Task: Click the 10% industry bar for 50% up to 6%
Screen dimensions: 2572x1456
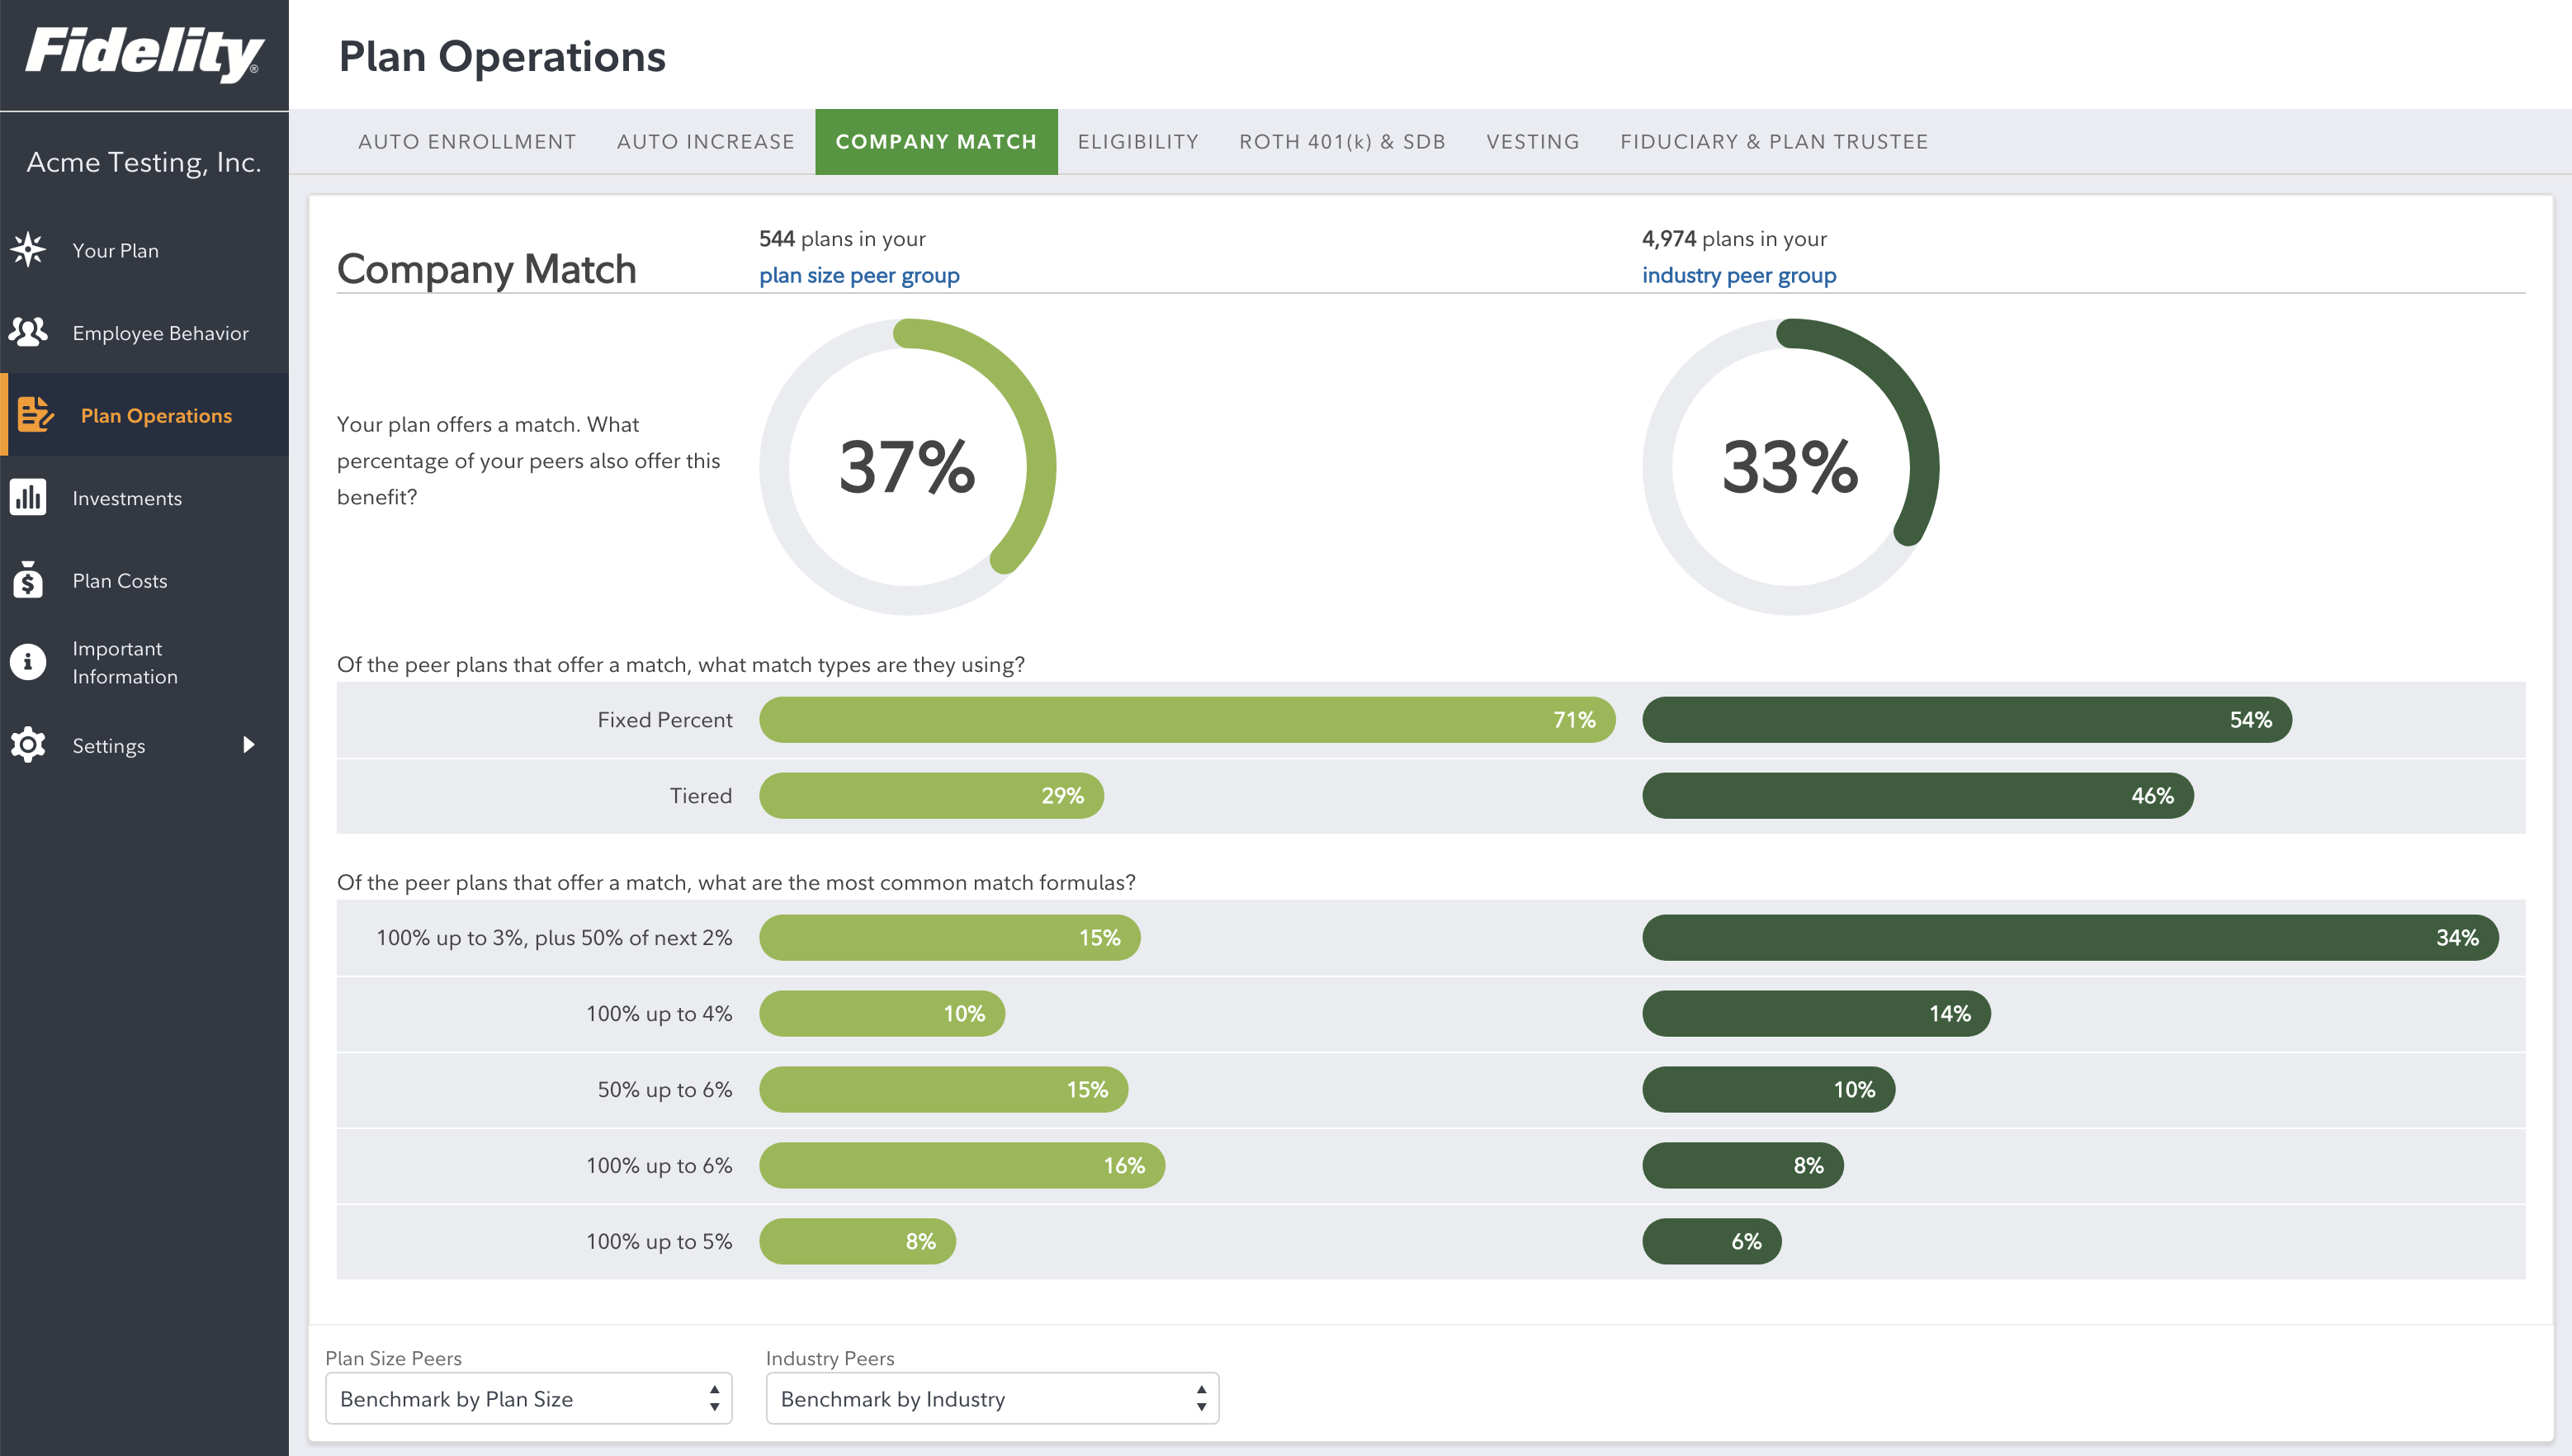Action: click(1768, 1089)
